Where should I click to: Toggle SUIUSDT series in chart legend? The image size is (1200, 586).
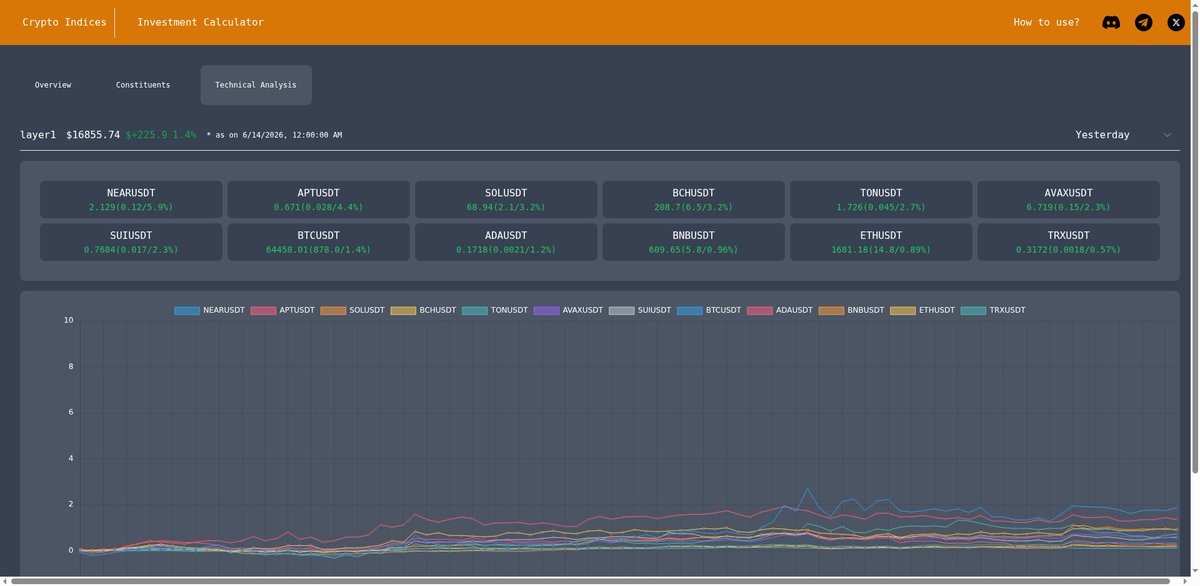[x=641, y=310]
